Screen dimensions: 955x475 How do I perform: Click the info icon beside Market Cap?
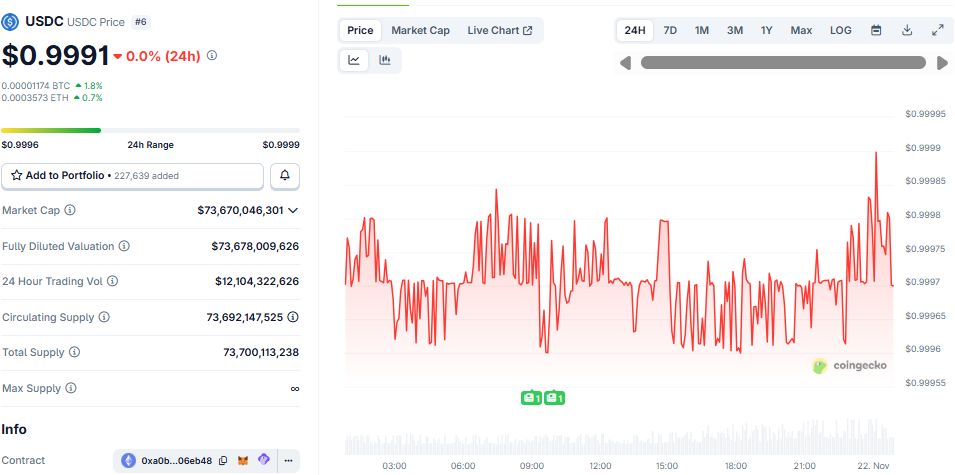coord(70,211)
